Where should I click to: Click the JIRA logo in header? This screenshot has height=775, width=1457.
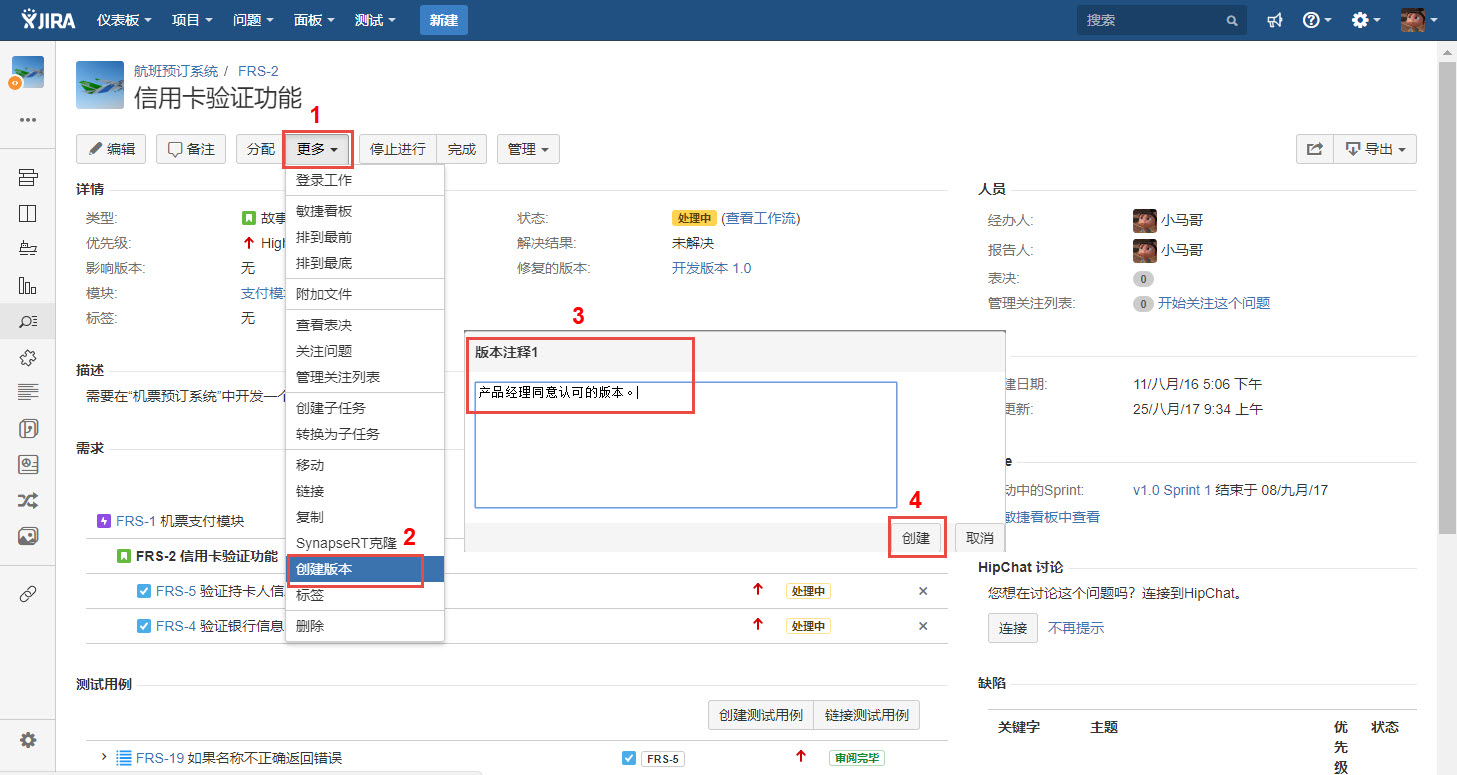[46, 20]
